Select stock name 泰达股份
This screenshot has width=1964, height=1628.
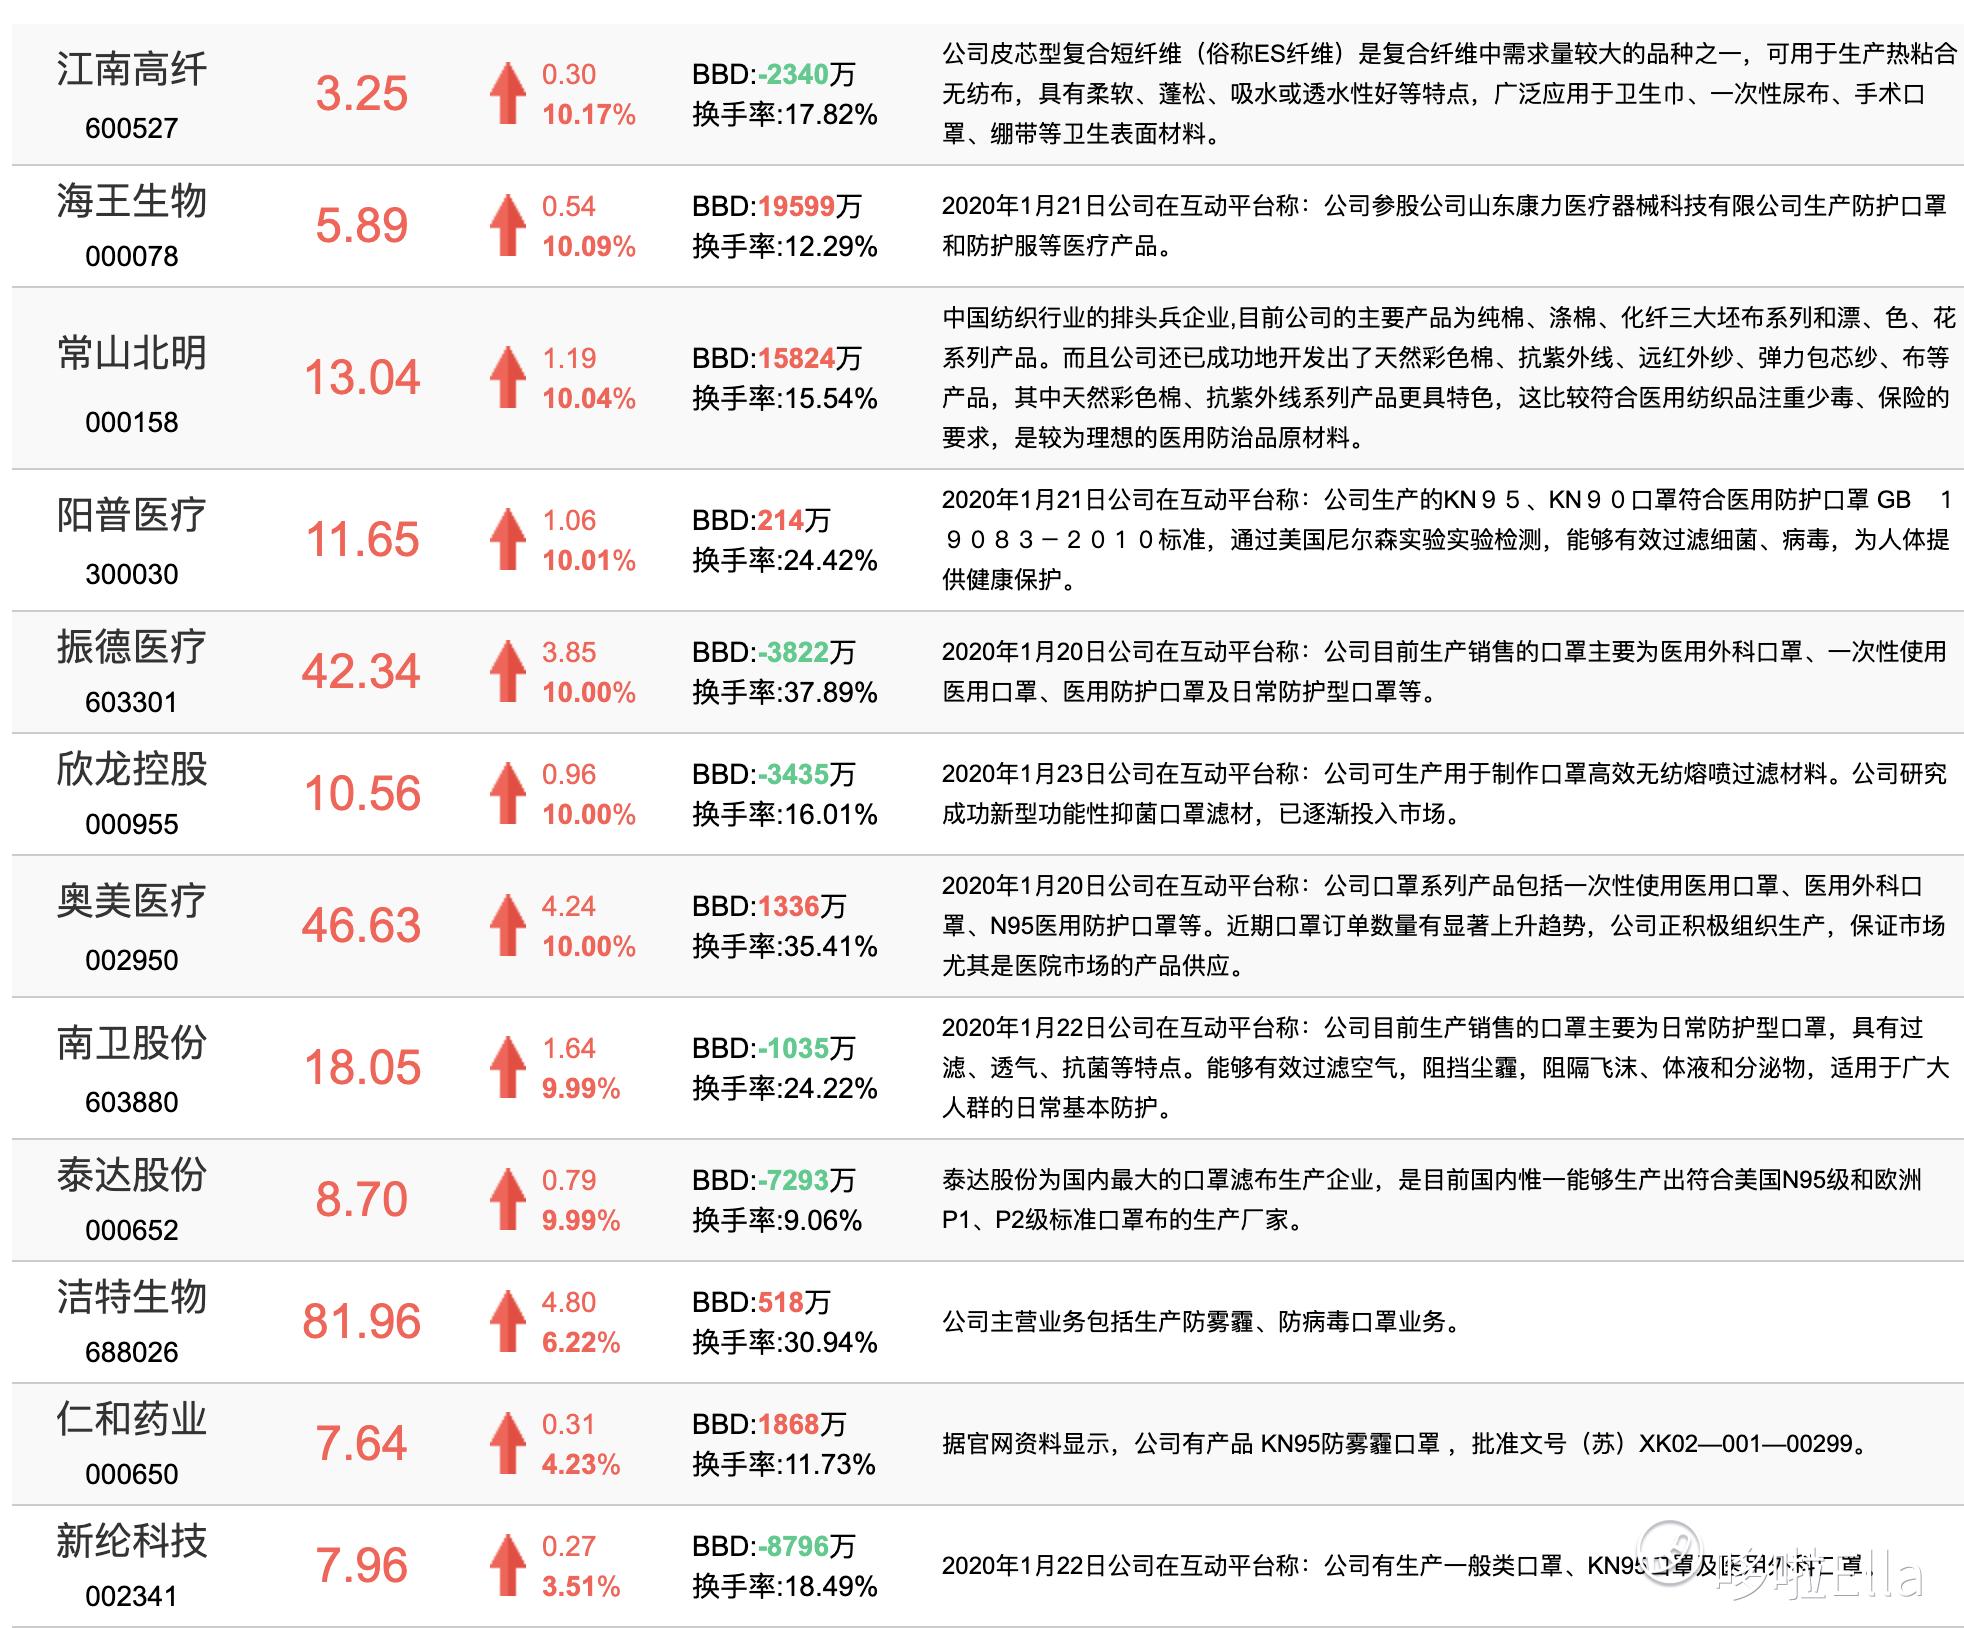click(132, 1175)
